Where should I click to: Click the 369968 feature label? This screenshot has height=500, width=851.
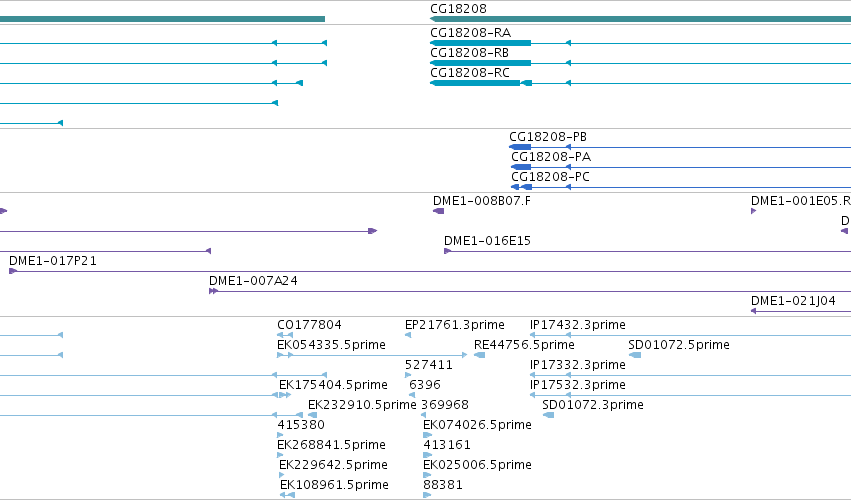coord(445,406)
